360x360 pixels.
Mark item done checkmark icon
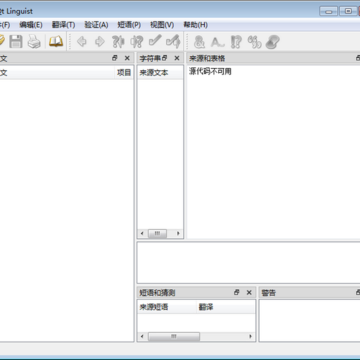(155, 41)
